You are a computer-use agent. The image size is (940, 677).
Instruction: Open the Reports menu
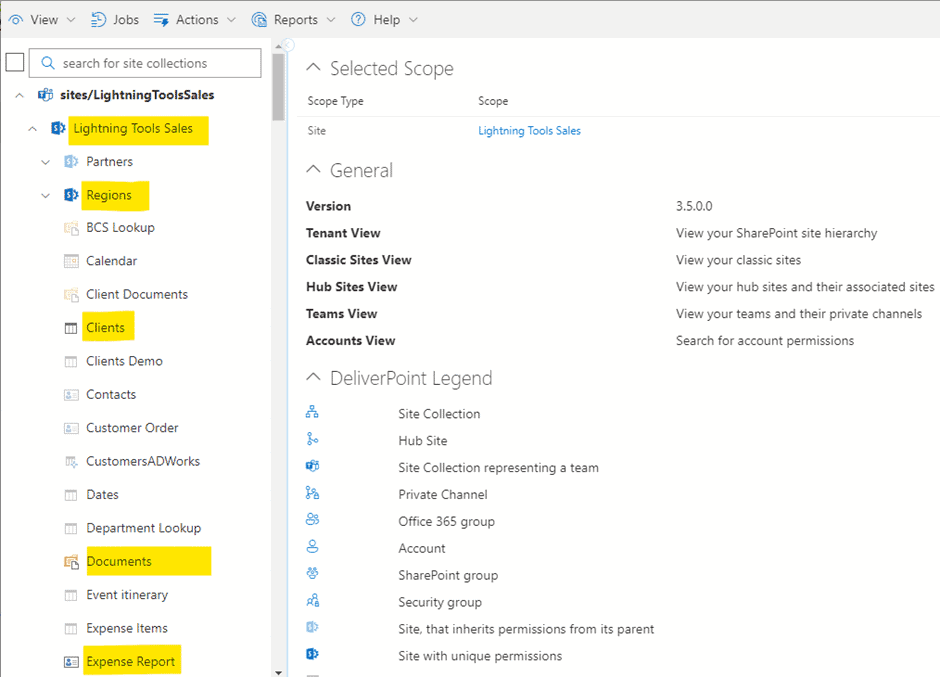(x=295, y=20)
